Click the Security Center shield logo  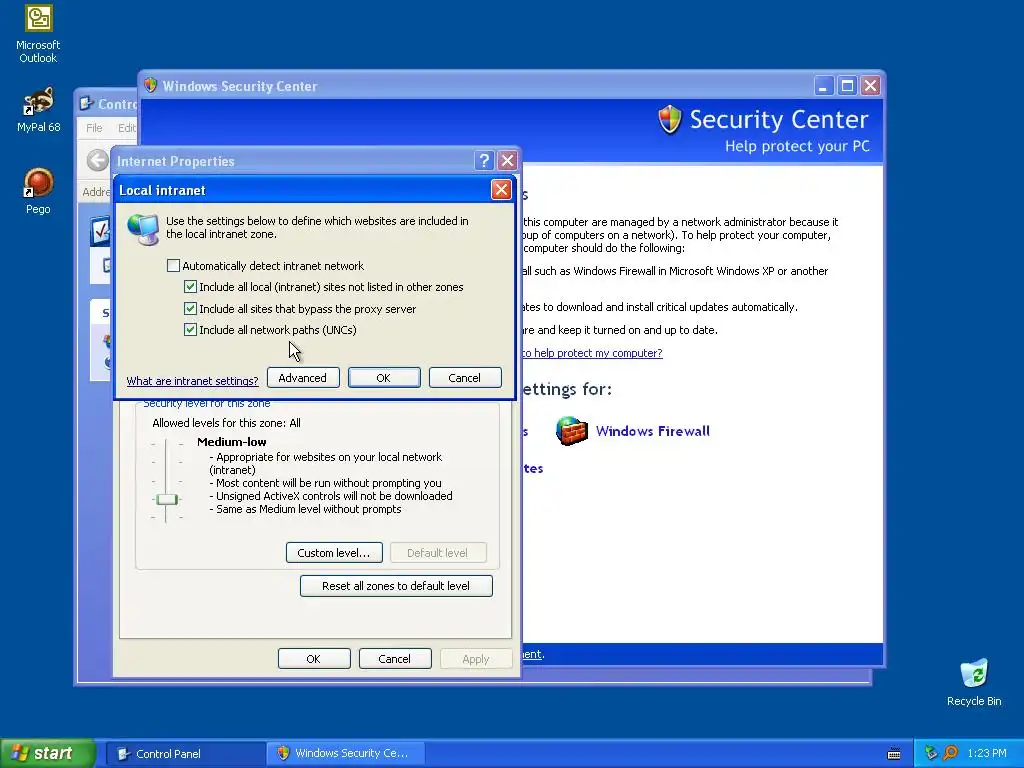[669, 120]
